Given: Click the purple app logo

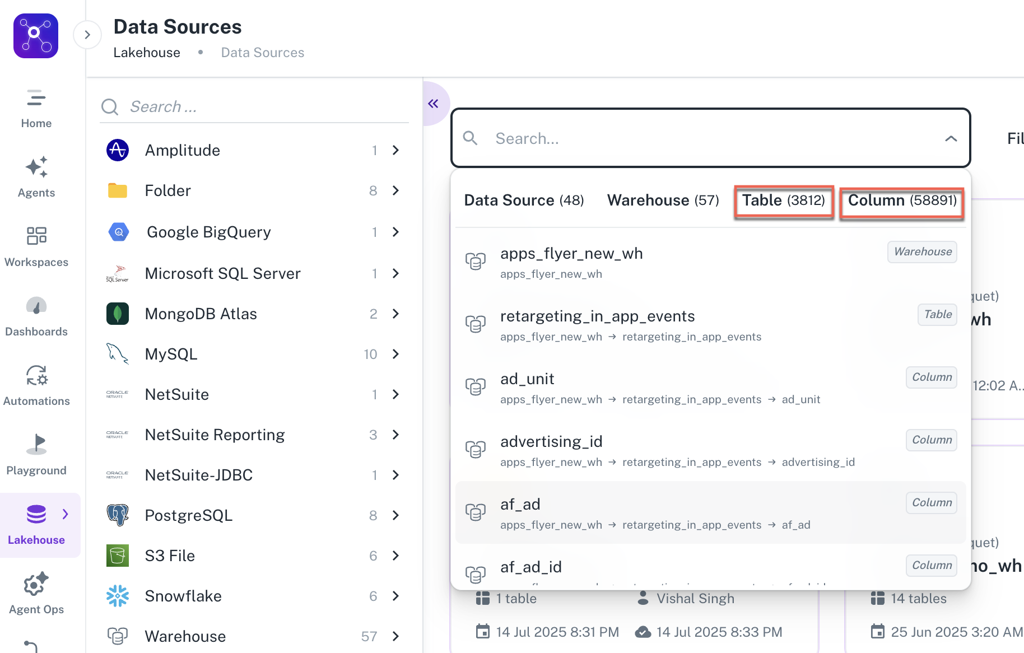Looking at the screenshot, I should pyautogui.click(x=35, y=36).
